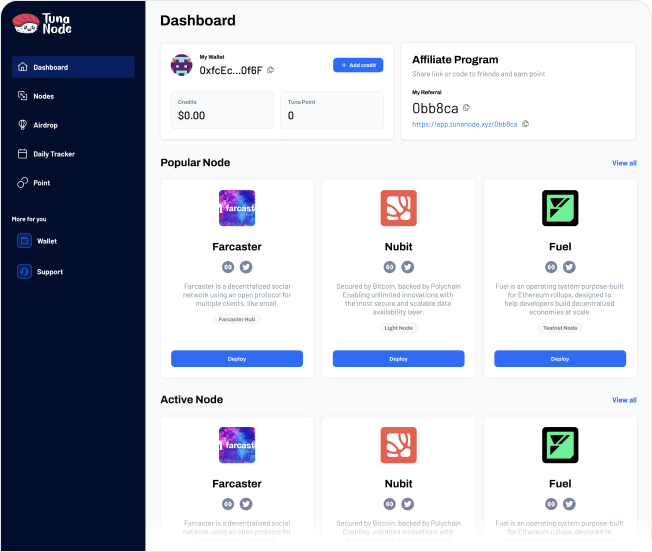Open Fuel Twitter icon in Popular Node
The height and width of the screenshot is (552, 652).
(x=569, y=267)
